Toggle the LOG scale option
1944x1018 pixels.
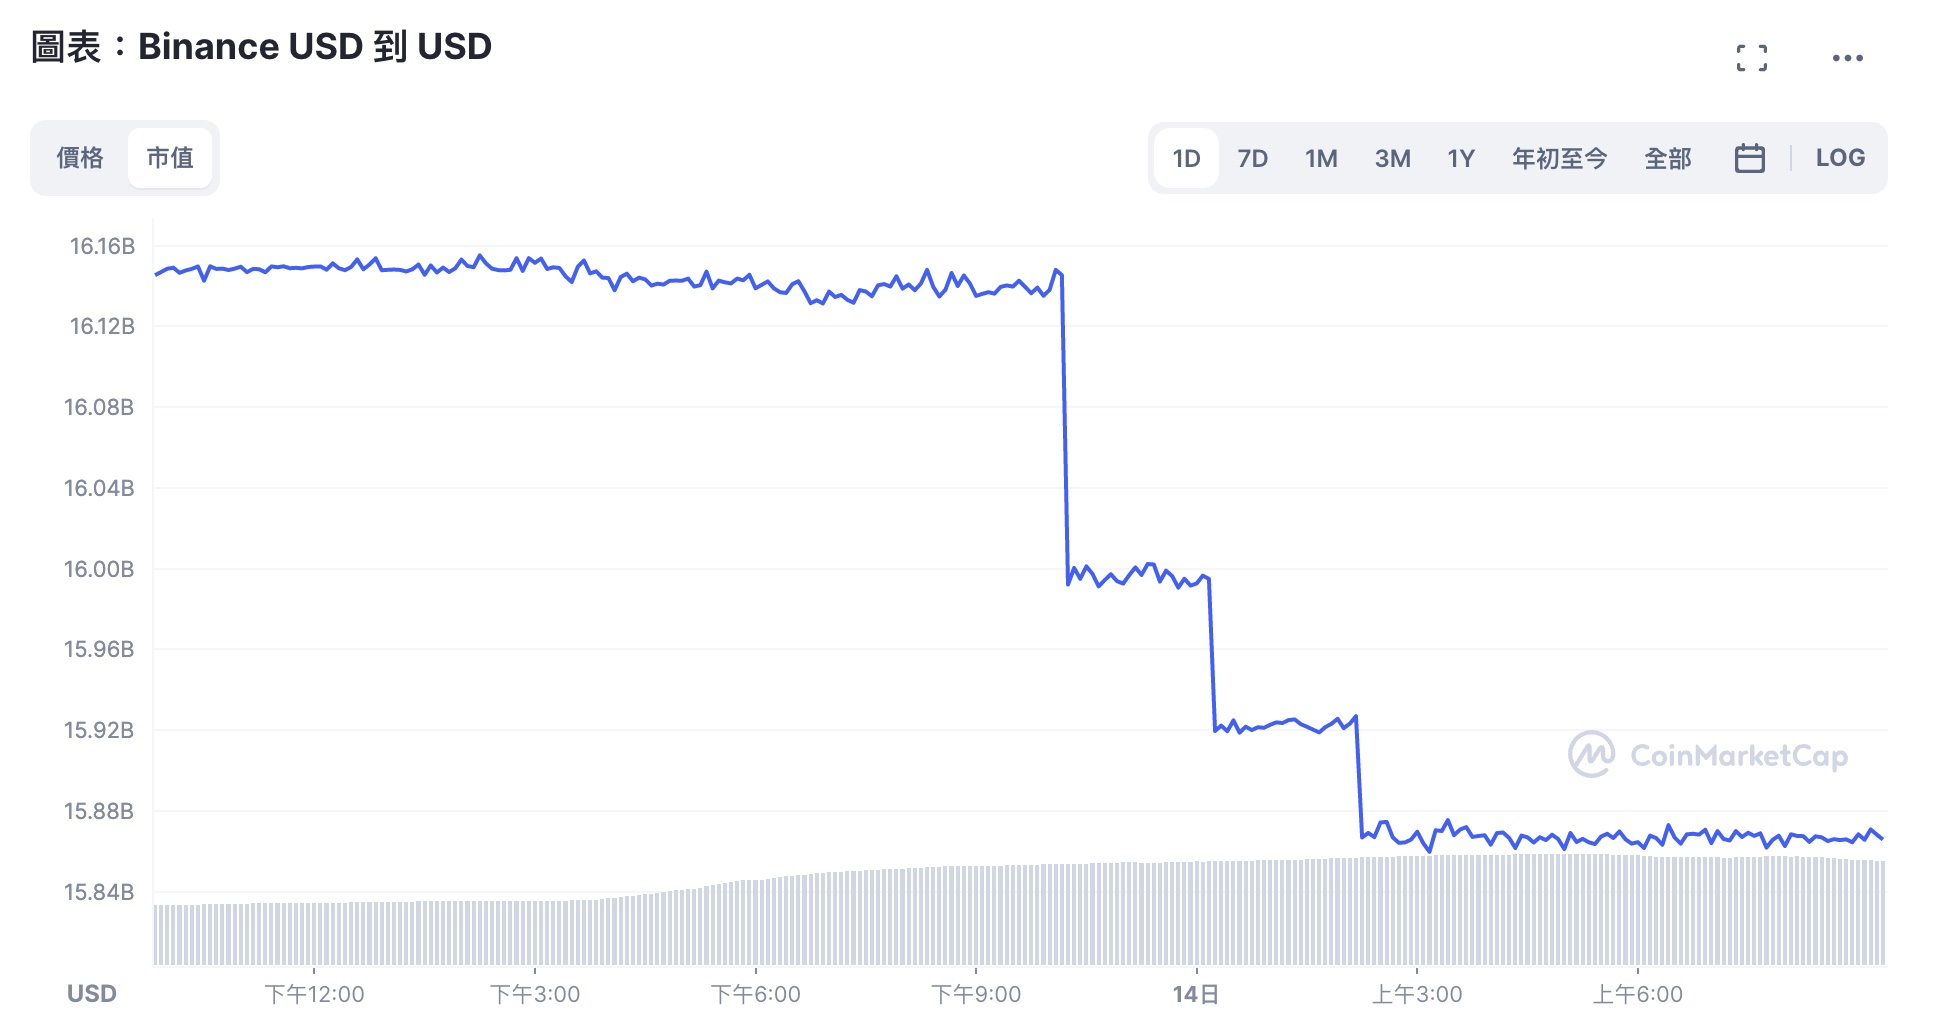(x=1840, y=158)
